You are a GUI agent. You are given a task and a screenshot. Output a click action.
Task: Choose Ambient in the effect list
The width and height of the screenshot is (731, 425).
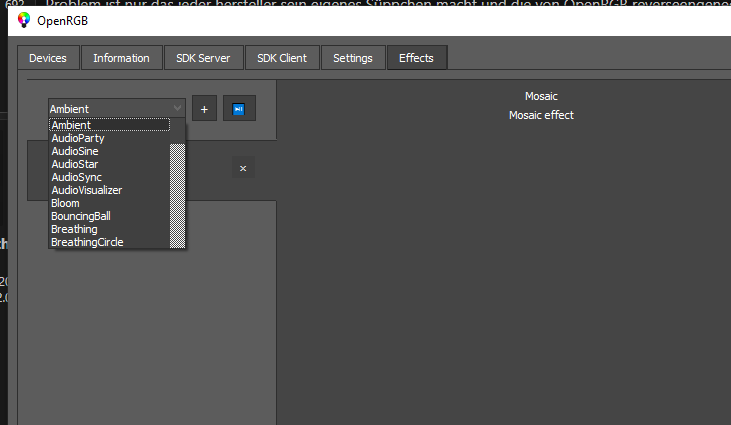tap(110, 125)
